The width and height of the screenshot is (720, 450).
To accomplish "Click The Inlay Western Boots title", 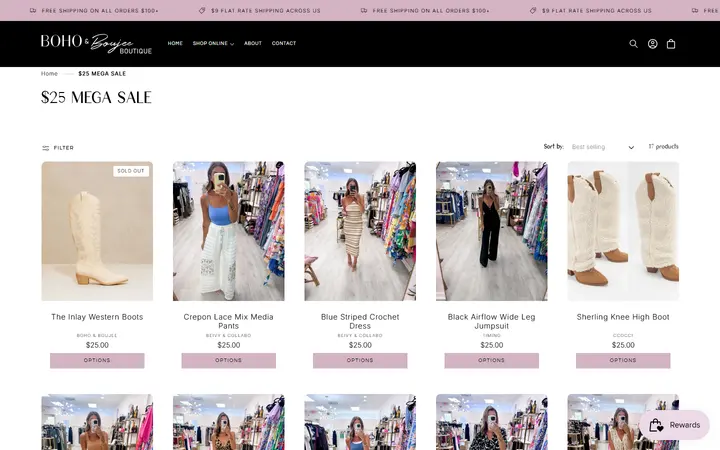I will pyautogui.click(x=97, y=317).
